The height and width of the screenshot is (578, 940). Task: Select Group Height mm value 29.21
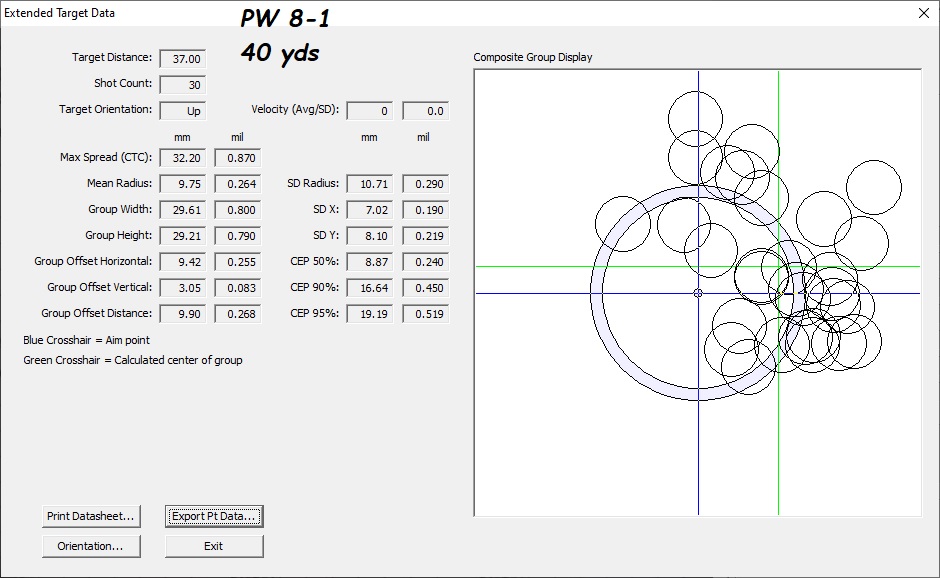(x=183, y=236)
